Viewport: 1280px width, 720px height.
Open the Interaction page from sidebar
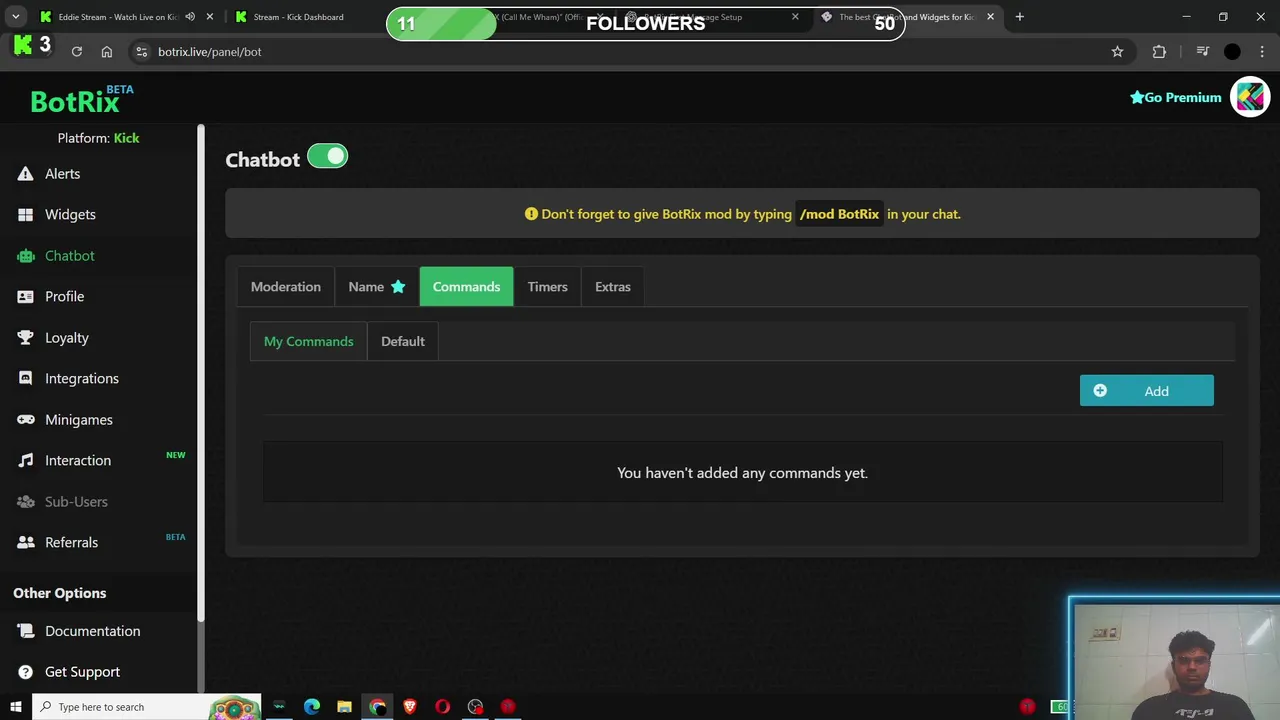coord(78,461)
